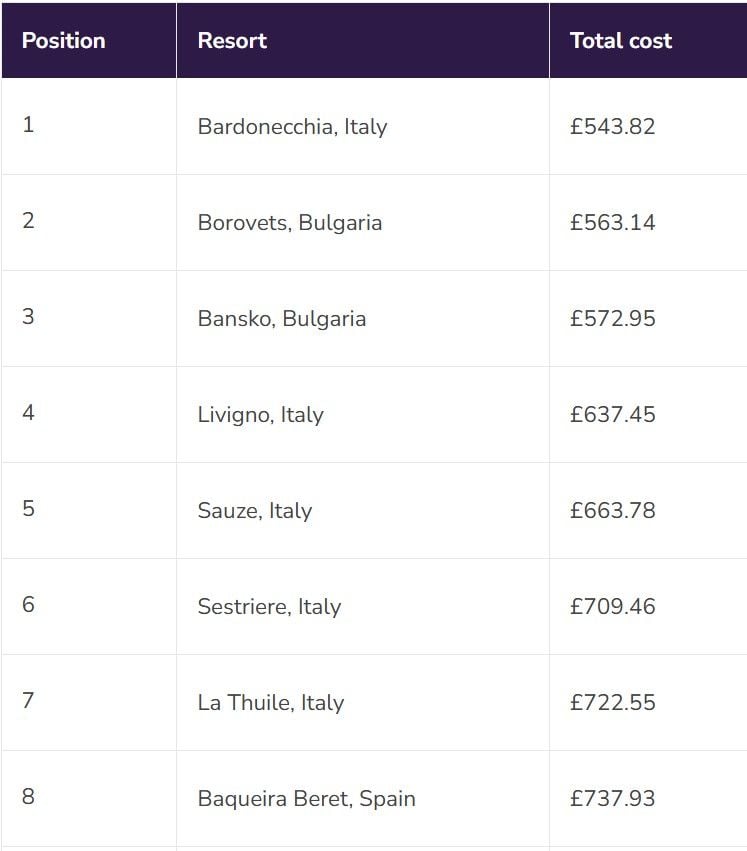Select the Borovets, Bulgaria resort cell

coord(363,223)
